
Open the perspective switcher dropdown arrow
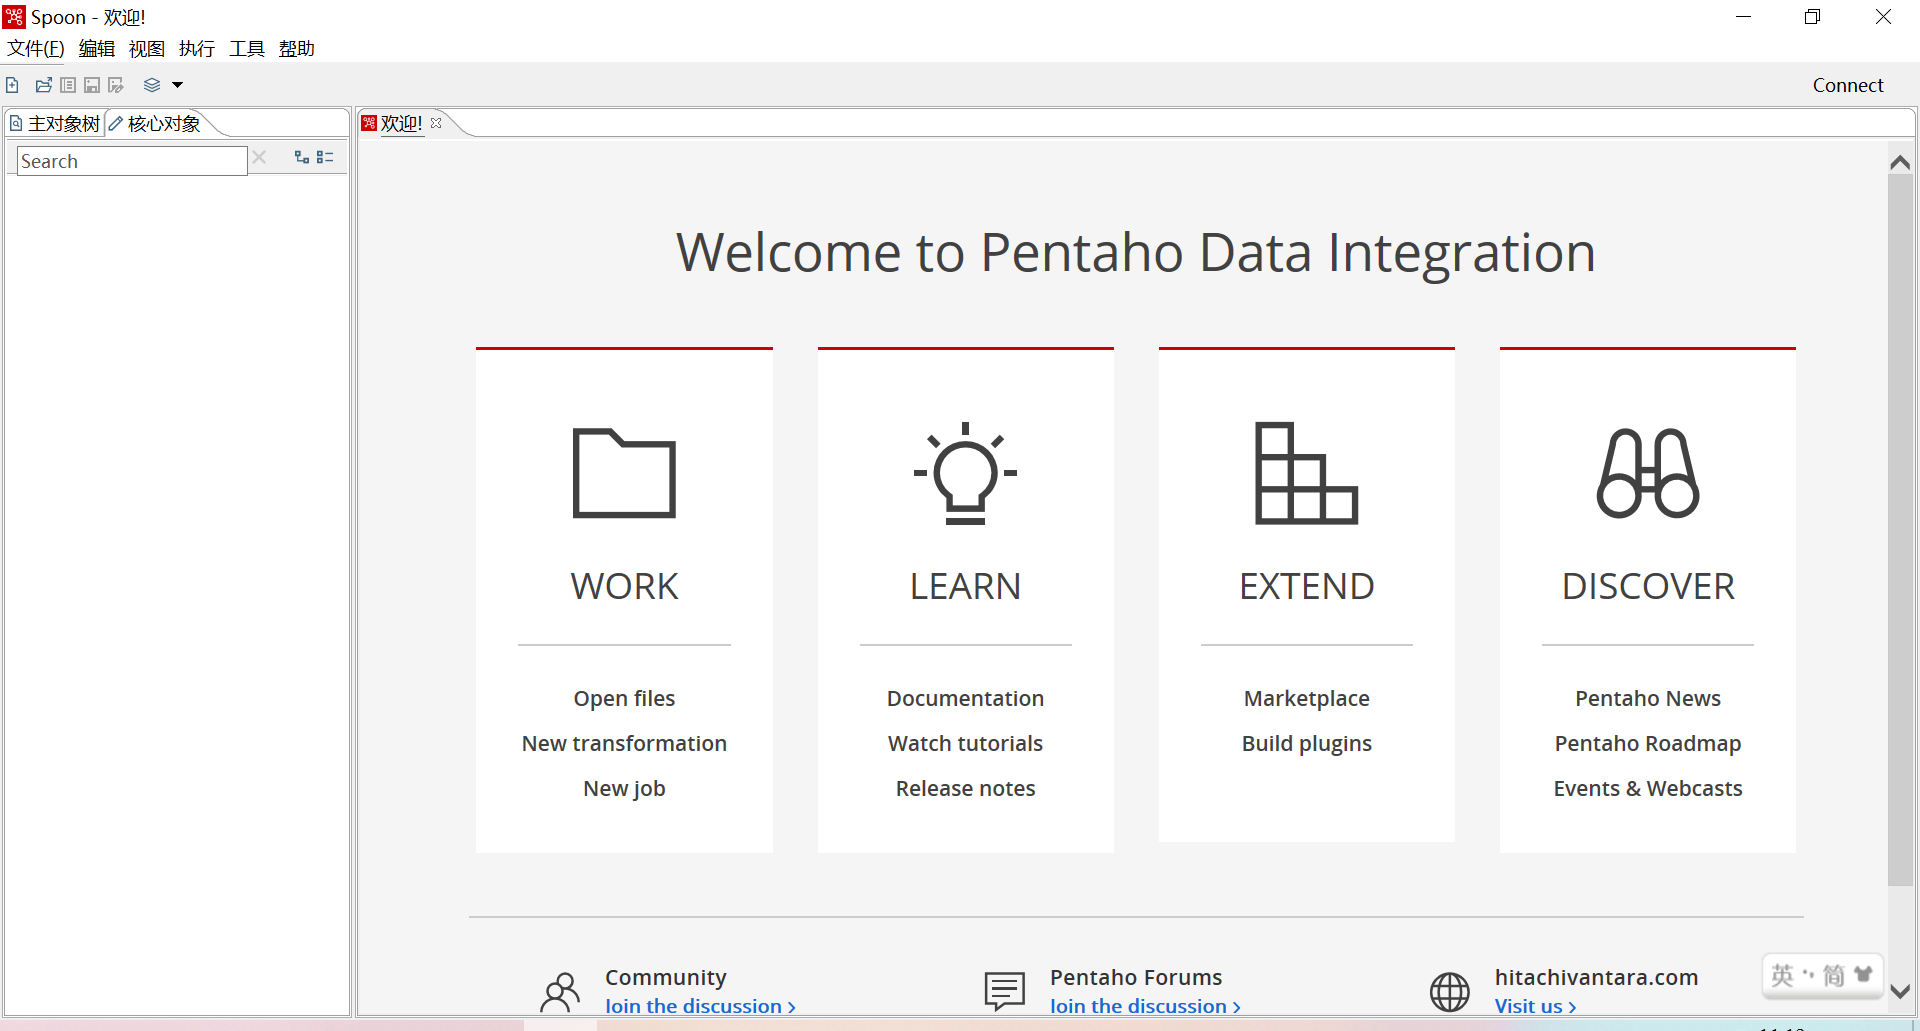tap(178, 85)
